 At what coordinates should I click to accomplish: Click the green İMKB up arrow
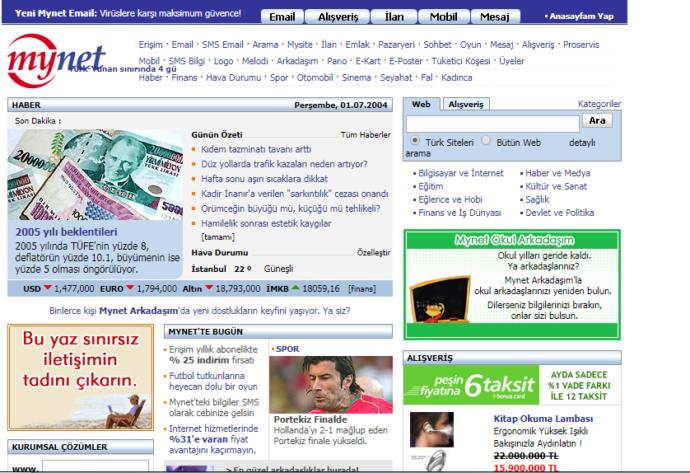point(295,288)
